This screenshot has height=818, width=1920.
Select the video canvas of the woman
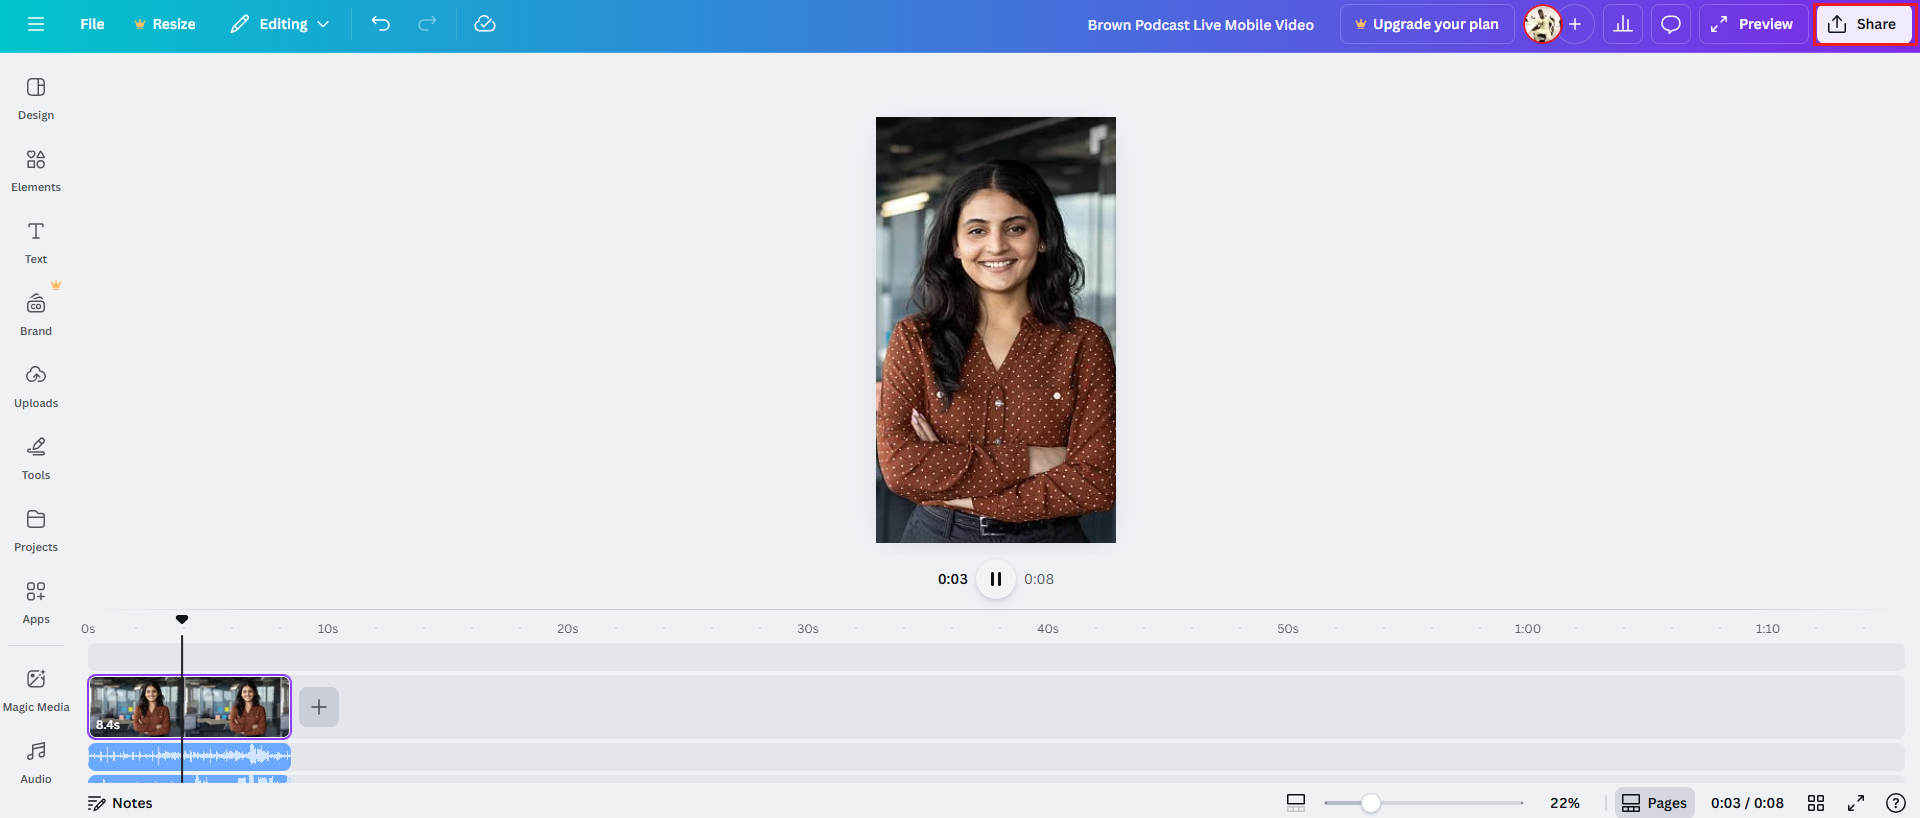tap(996, 330)
